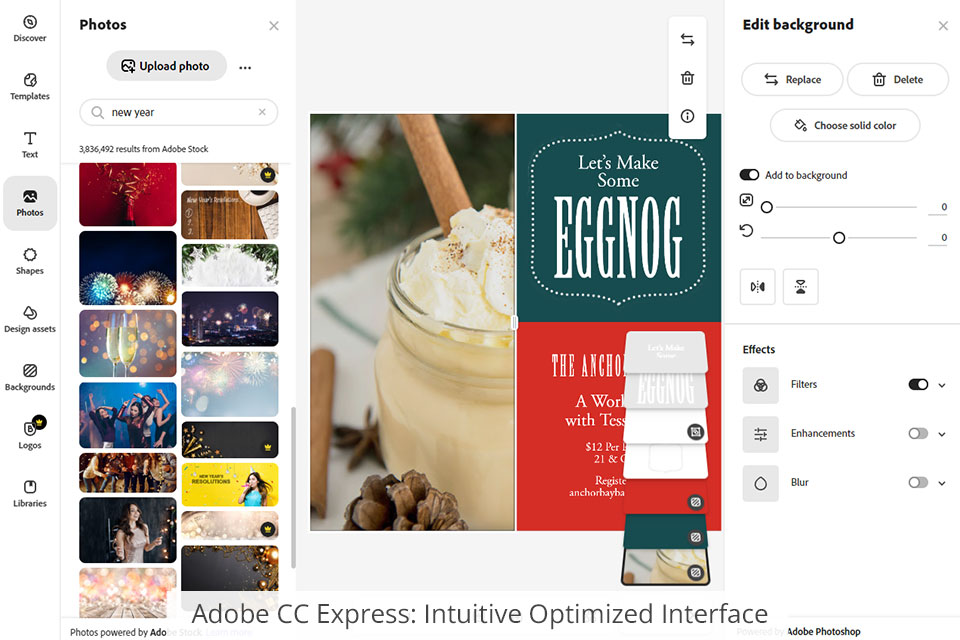Select the champagne glasses bokeh photo
This screenshot has width=960, height=640.
point(127,344)
